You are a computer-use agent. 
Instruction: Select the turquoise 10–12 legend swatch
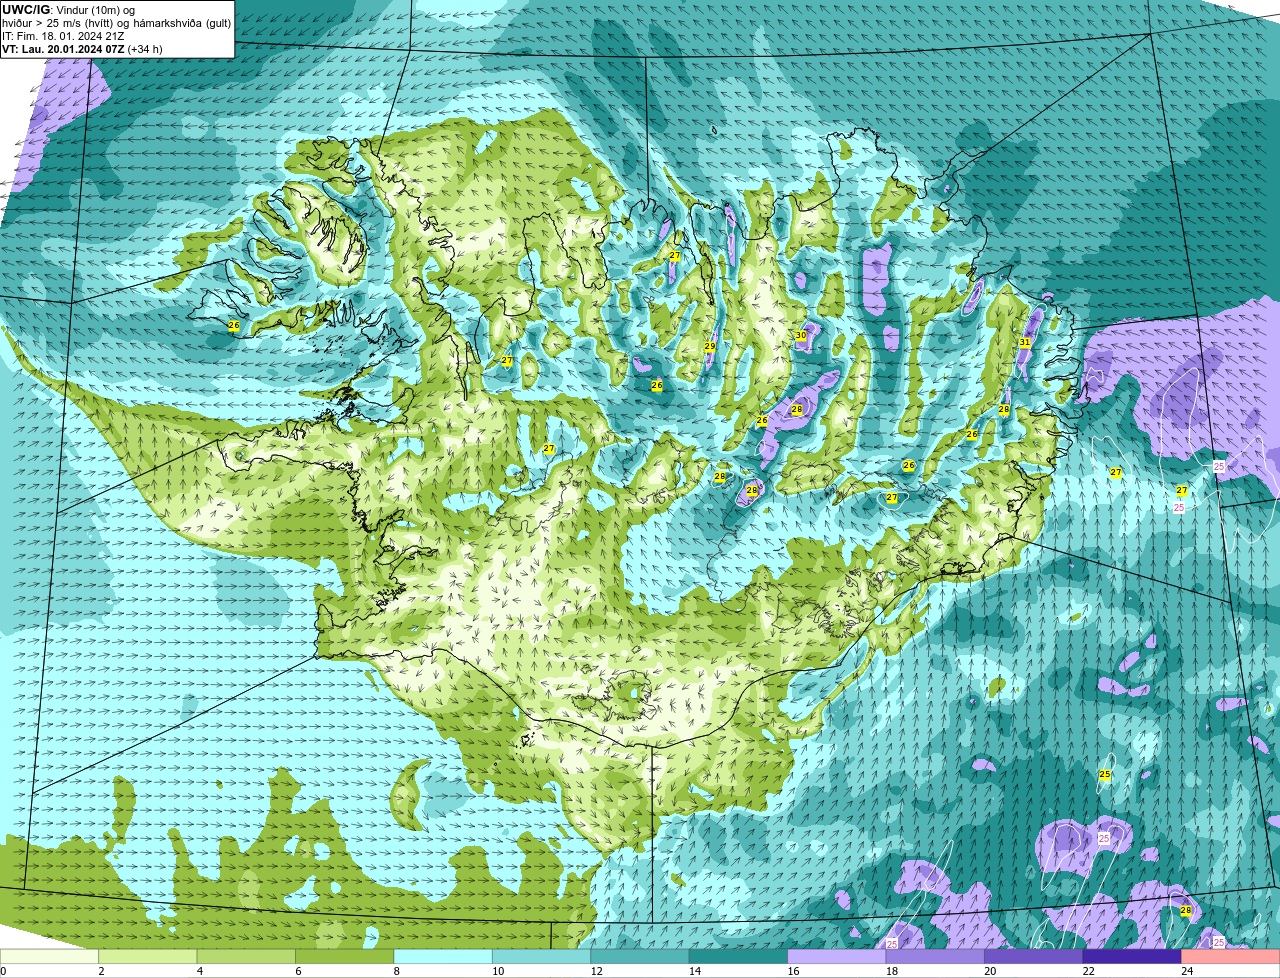542,956
